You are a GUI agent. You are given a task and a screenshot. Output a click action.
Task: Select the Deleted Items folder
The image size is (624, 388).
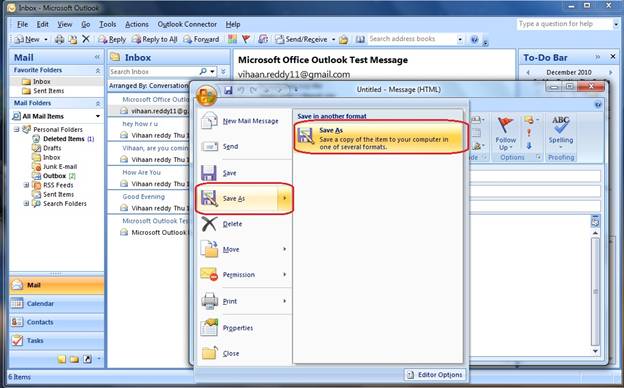coord(63,139)
